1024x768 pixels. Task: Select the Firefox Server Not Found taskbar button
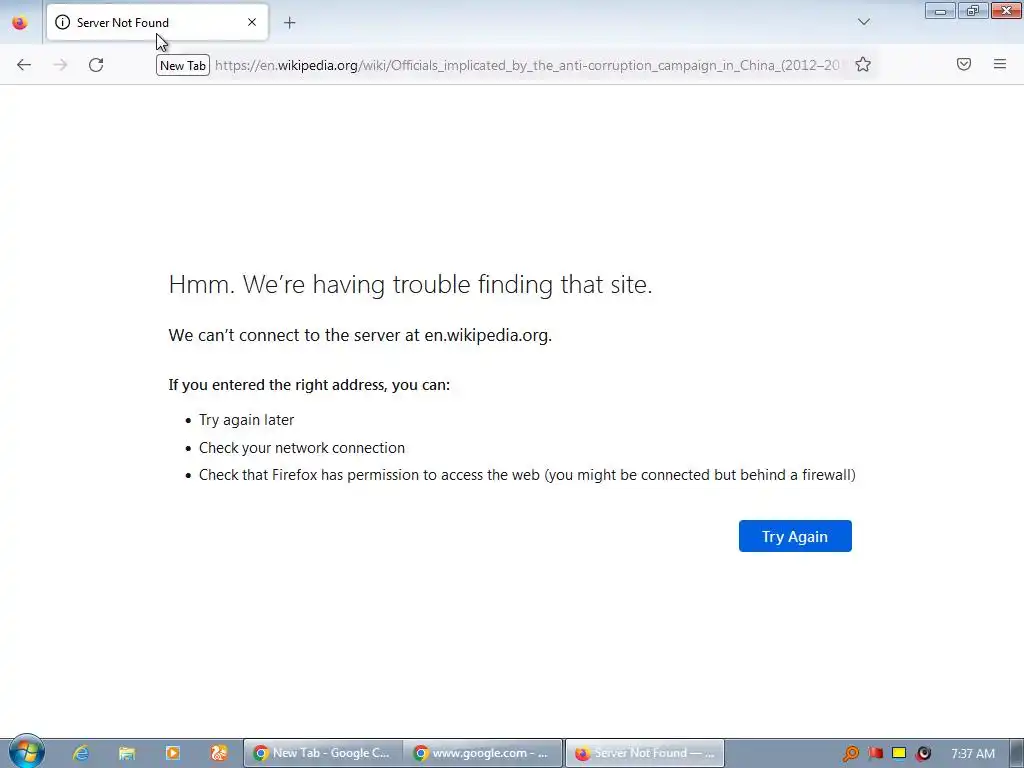(x=645, y=753)
